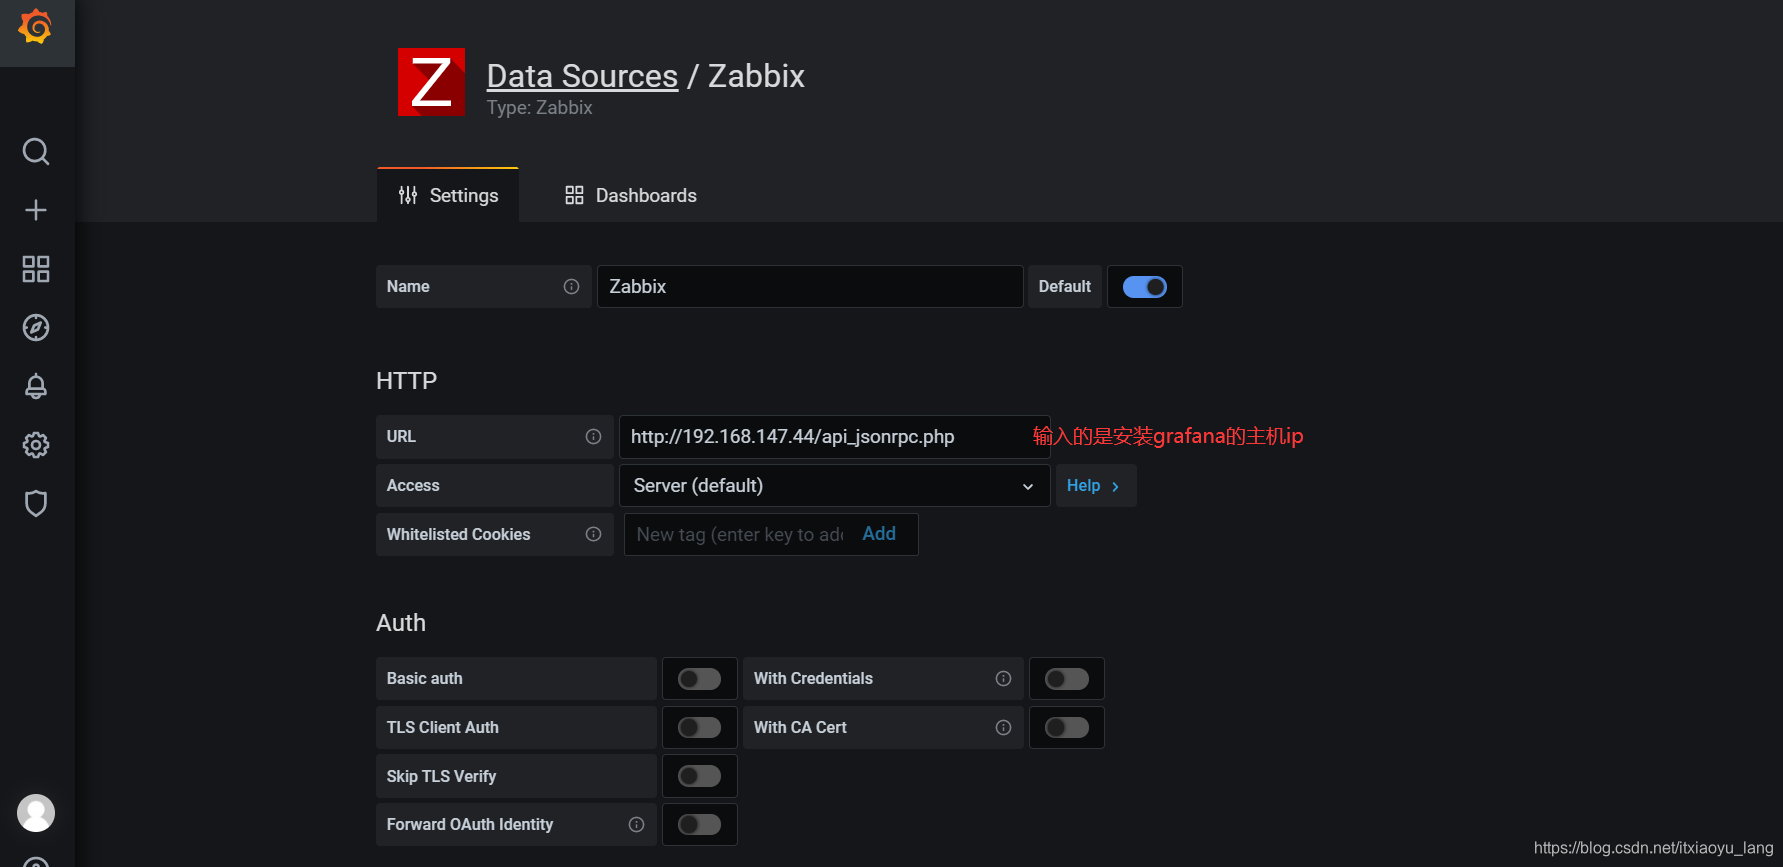Screen dimensions: 1783x867
Task: Expand the Help section for Access
Action: tap(1096, 486)
